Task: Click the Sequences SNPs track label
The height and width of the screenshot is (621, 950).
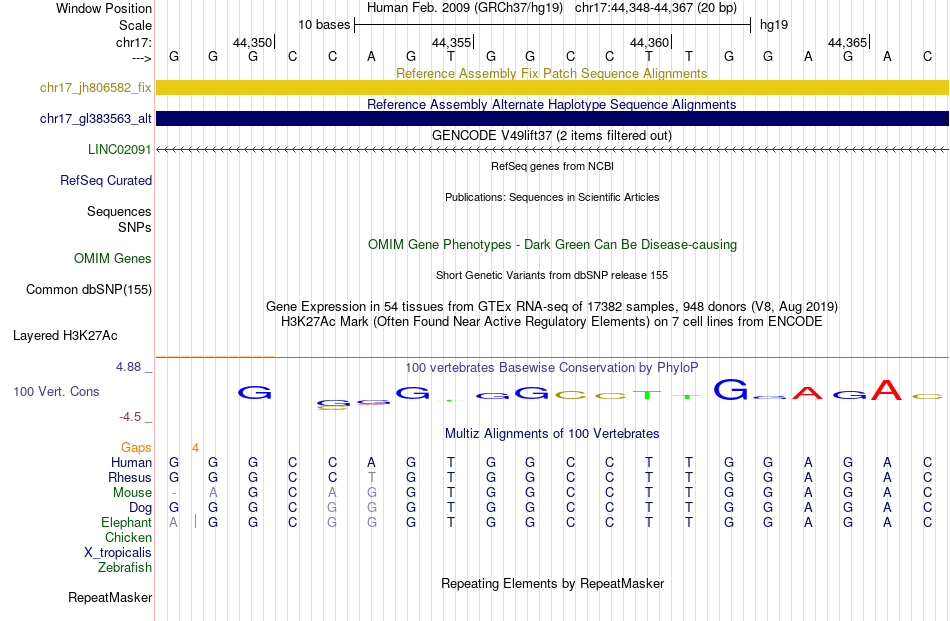Action: [x=119, y=219]
